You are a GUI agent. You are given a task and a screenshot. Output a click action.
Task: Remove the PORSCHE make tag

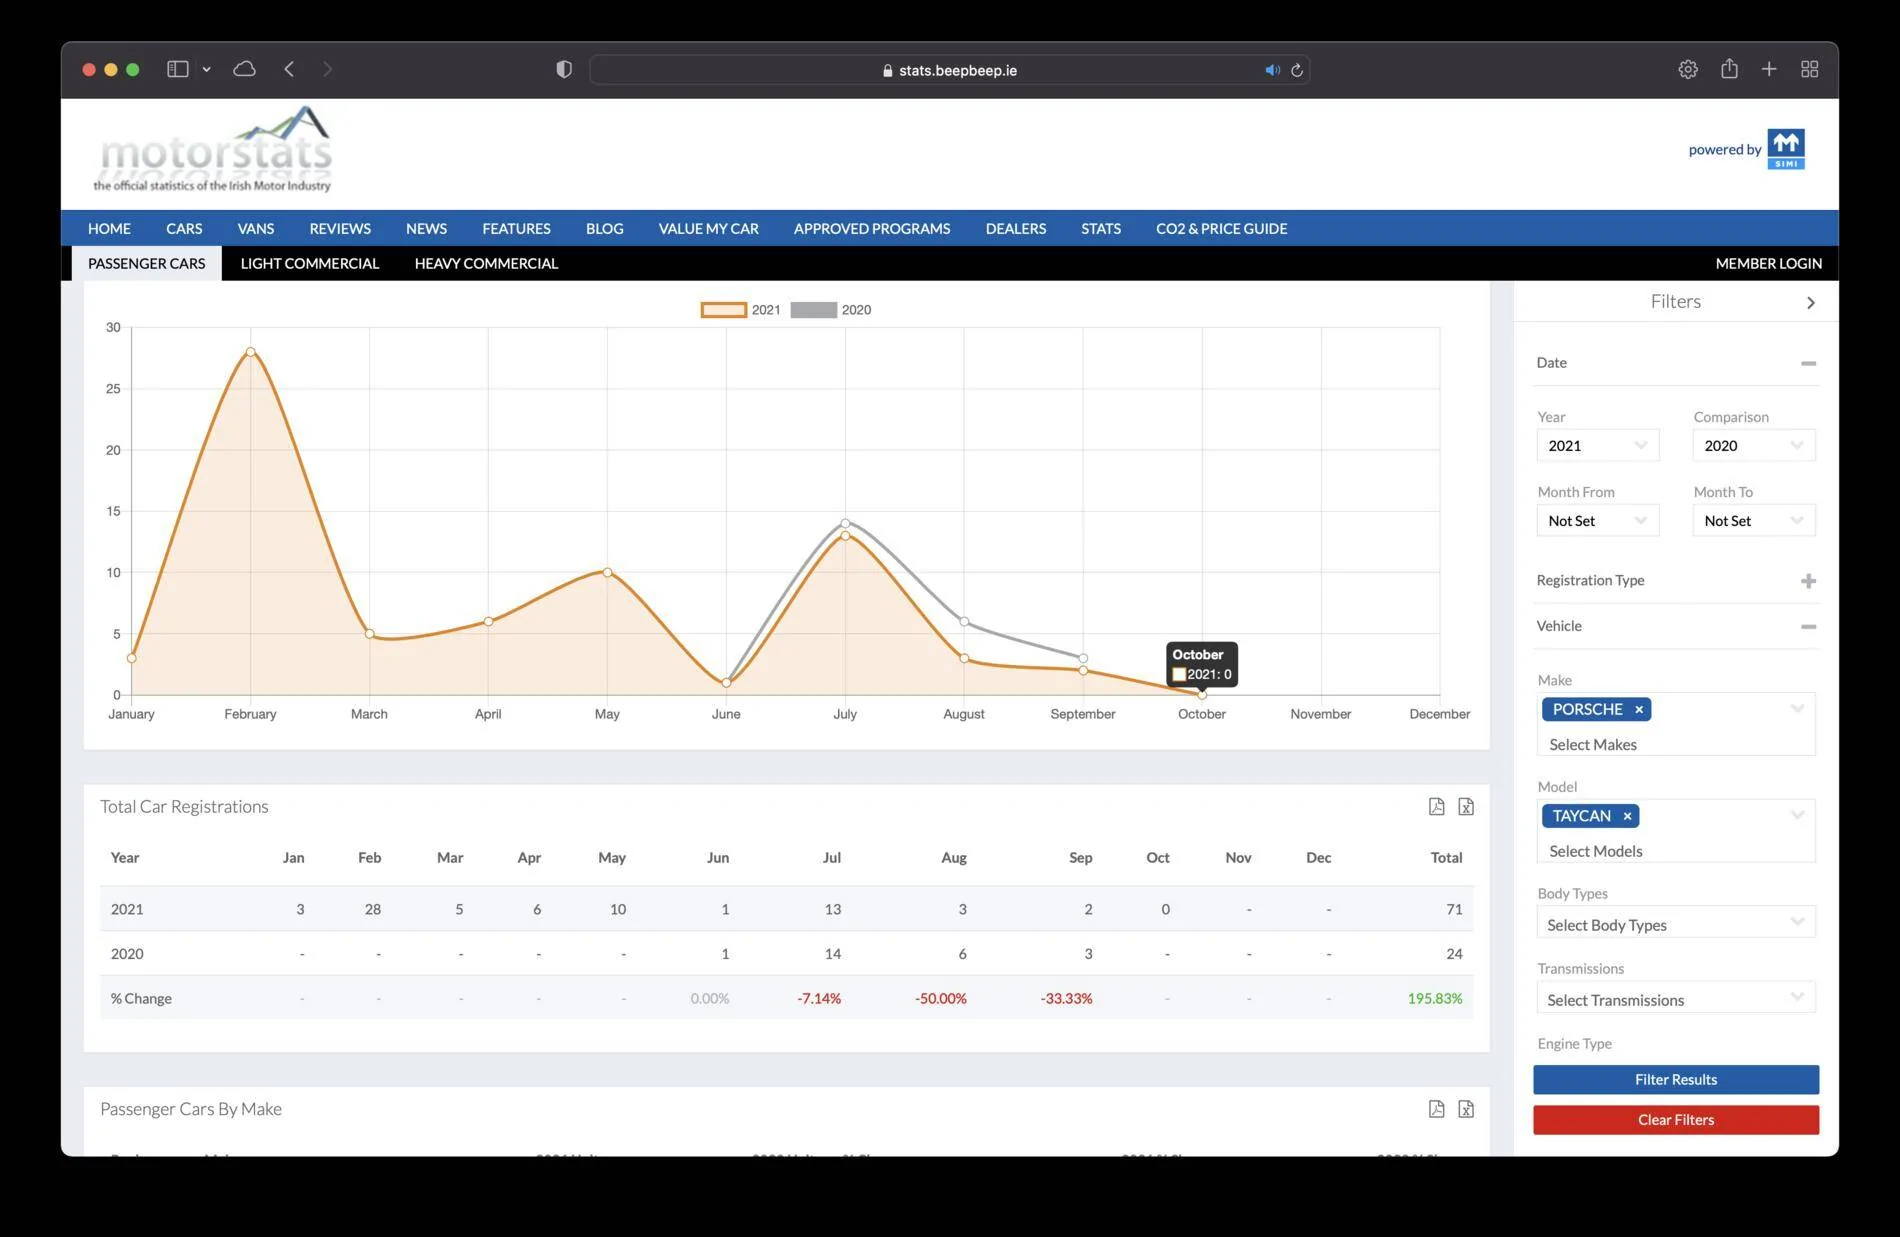click(x=1639, y=709)
